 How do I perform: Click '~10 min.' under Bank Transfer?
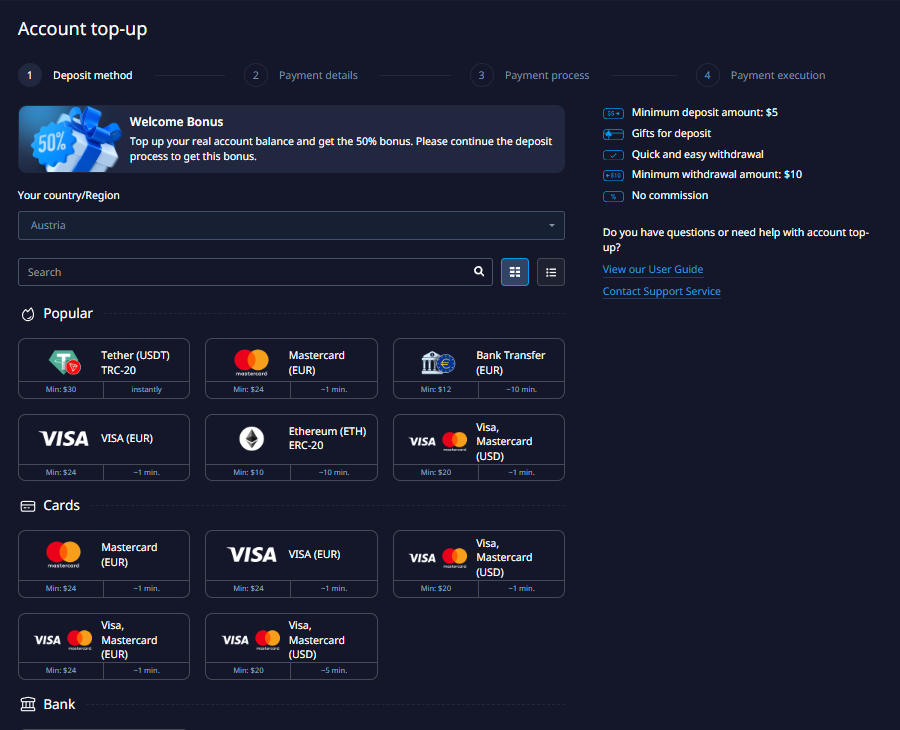(x=521, y=389)
